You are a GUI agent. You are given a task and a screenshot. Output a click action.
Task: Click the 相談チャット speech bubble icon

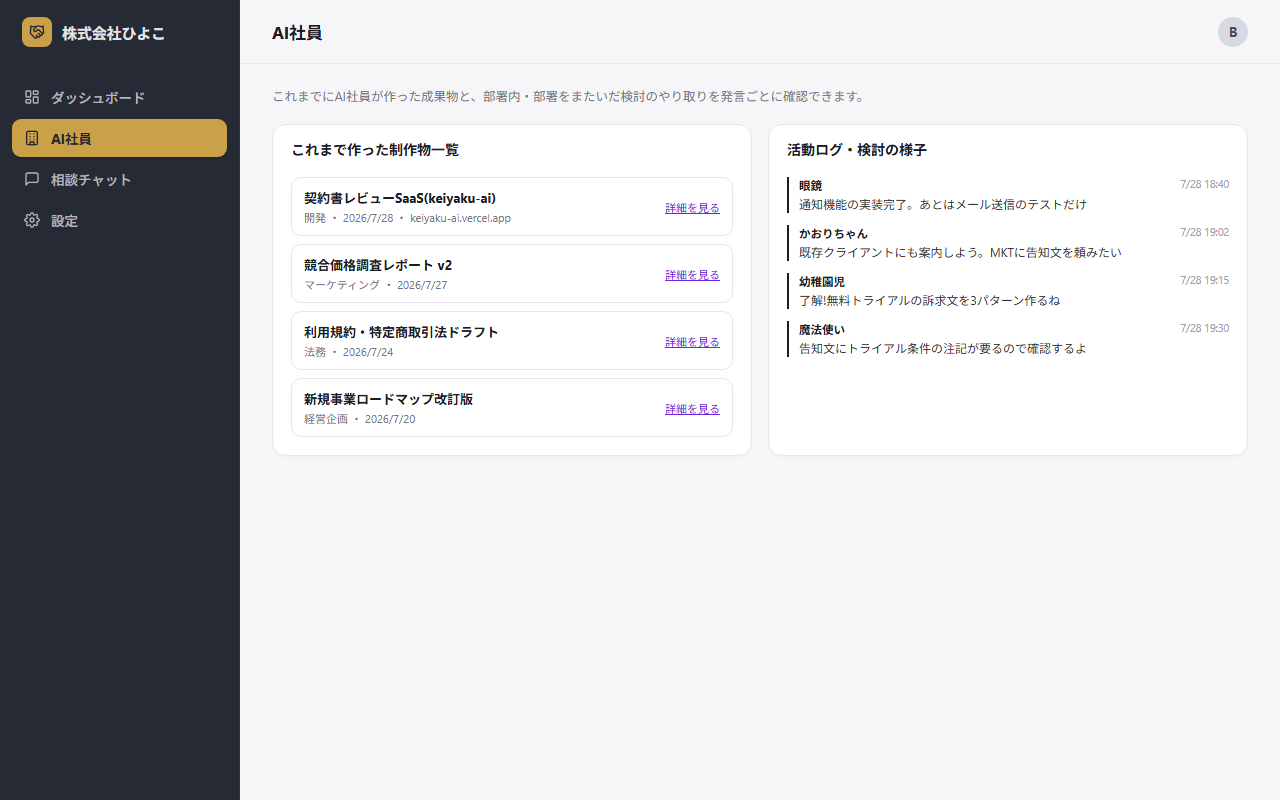[32, 179]
